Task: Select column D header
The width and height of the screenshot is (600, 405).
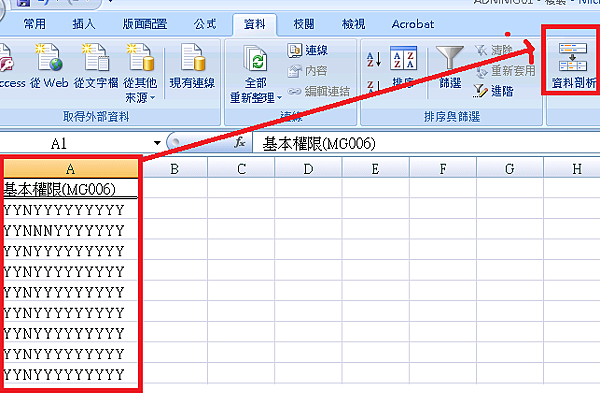Action: tap(308, 169)
